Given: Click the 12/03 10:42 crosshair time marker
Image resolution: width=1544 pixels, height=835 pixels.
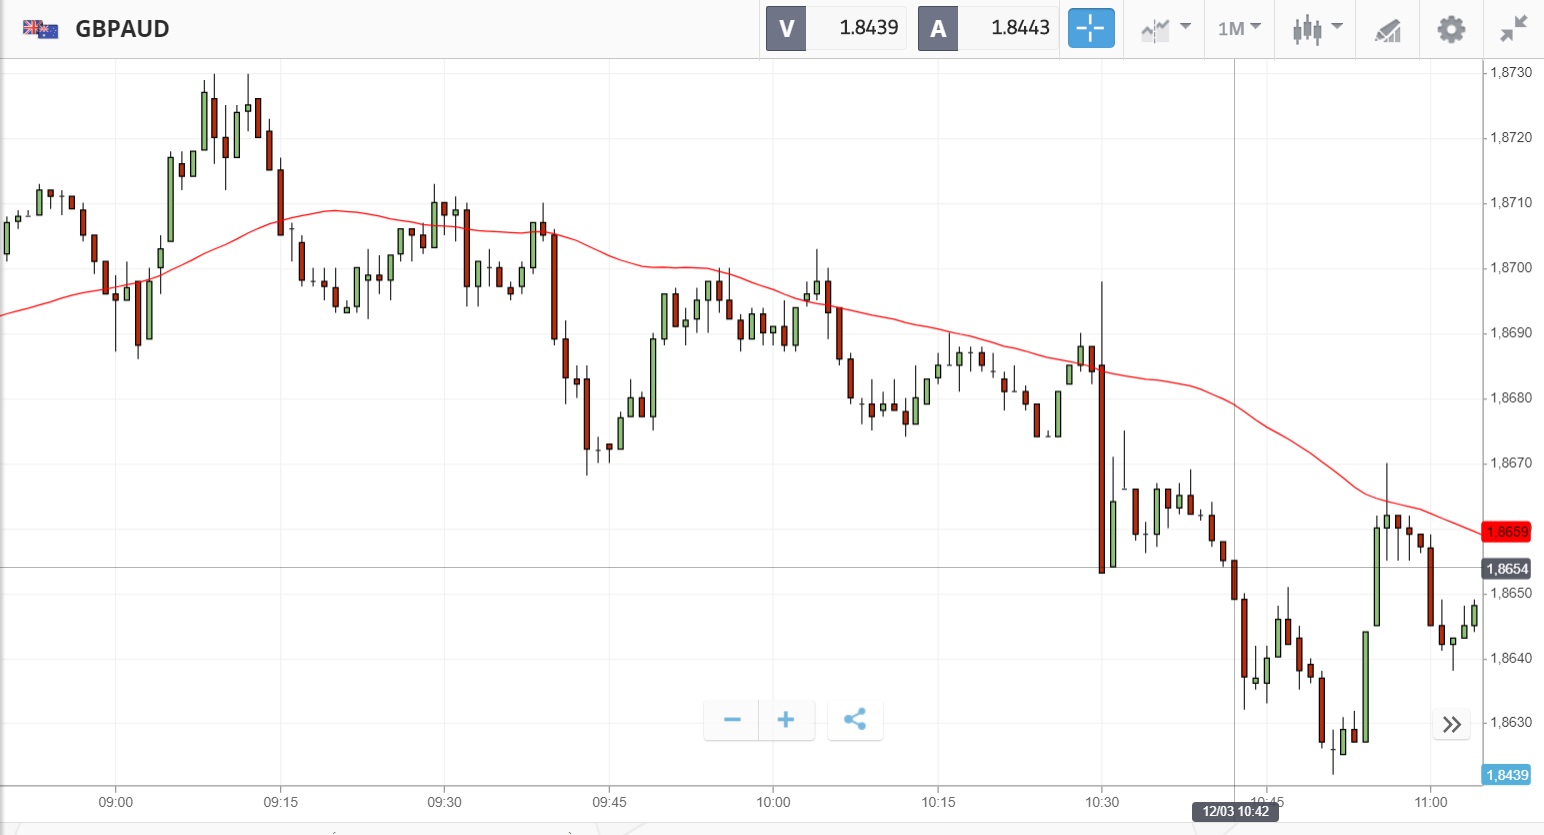Looking at the screenshot, I should (1235, 811).
